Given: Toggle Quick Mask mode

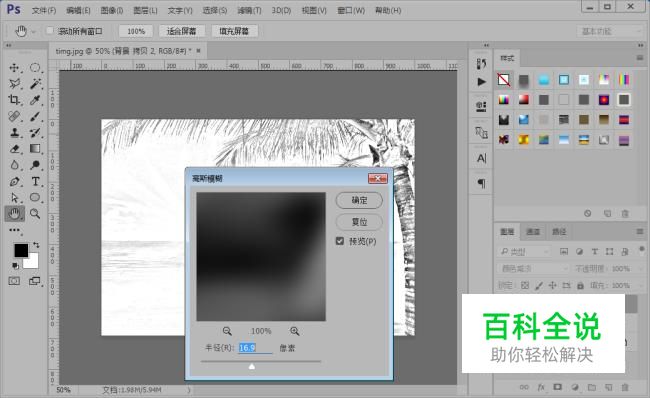Looking at the screenshot, I should pyautogui.click(x=14, y=281).
